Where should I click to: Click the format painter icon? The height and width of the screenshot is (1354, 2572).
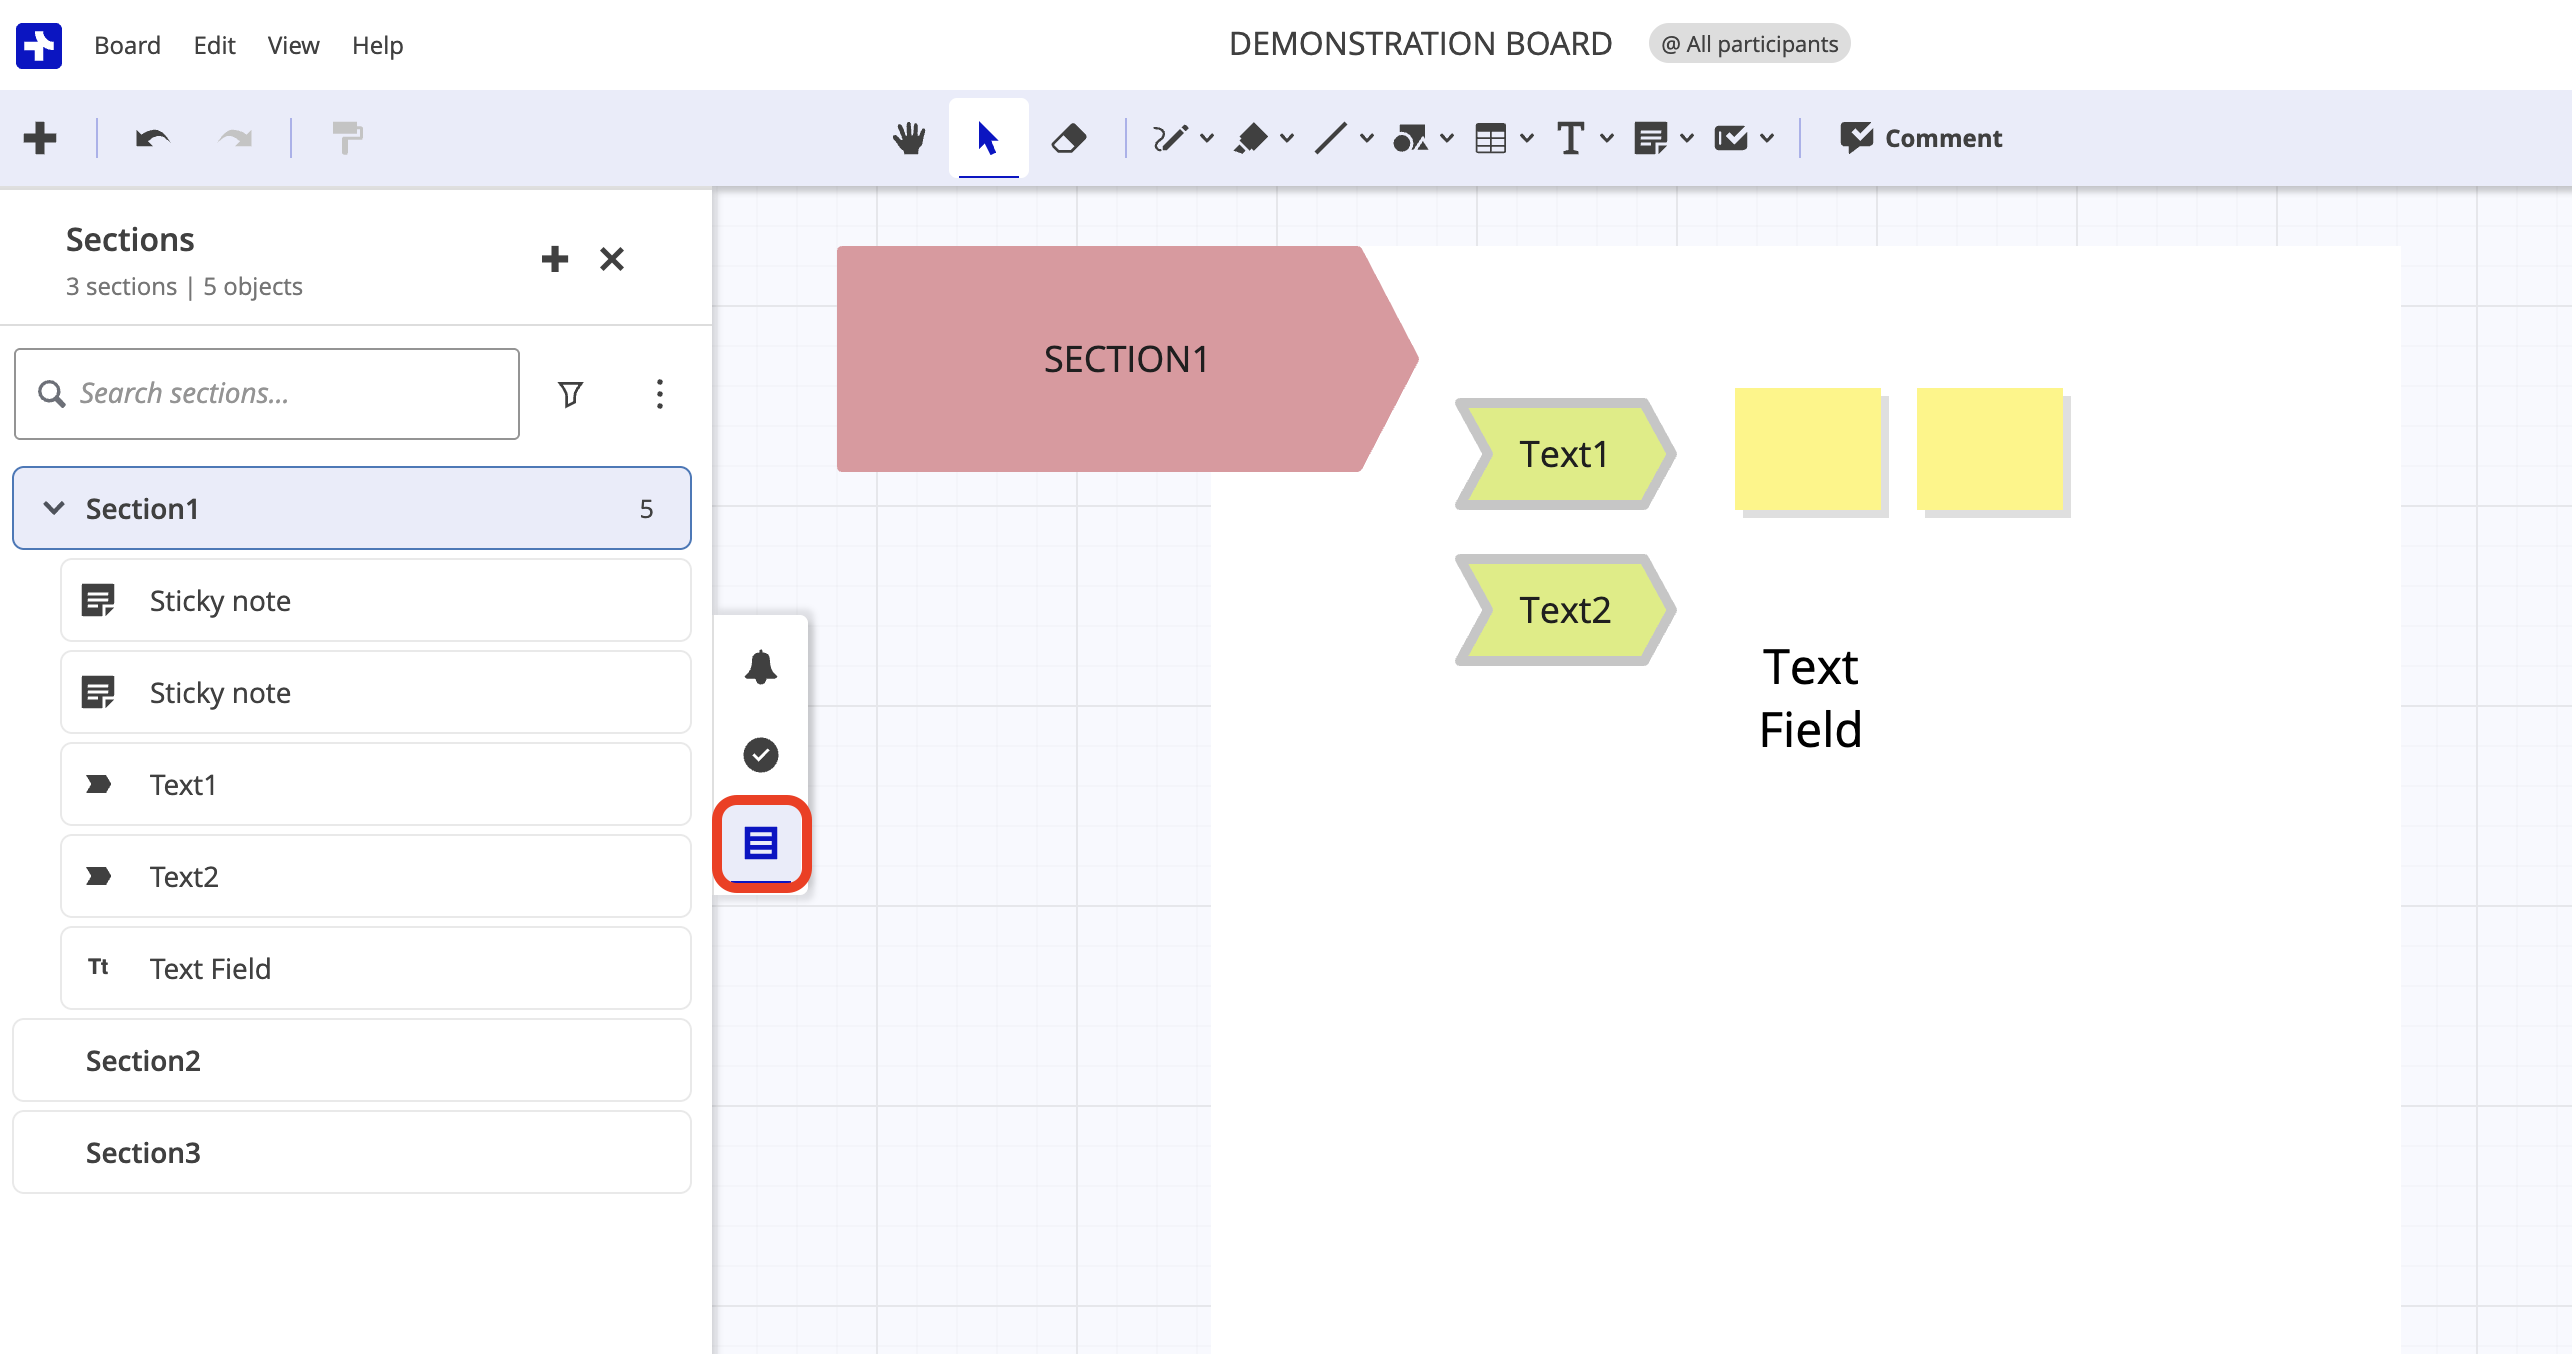347,138
